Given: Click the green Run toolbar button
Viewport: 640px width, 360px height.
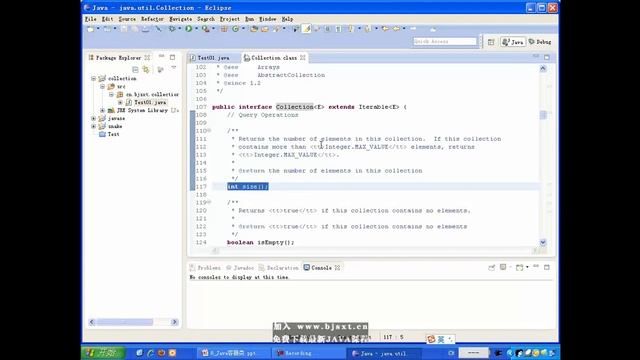Looking at the screenshot, I should [x=188, y=29].
